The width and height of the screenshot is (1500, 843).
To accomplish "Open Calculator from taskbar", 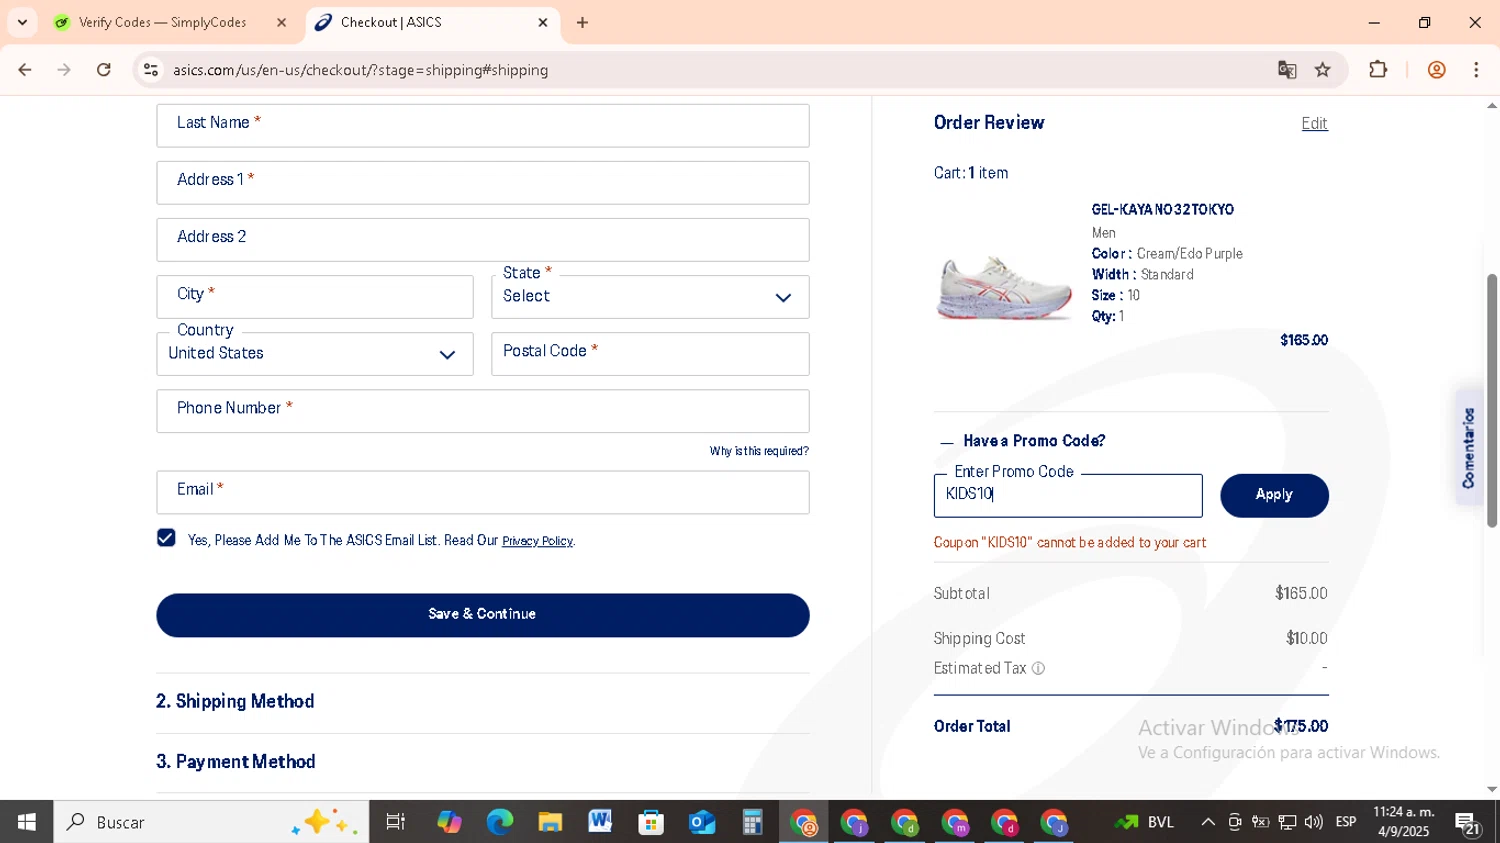I will click(752, 822).
